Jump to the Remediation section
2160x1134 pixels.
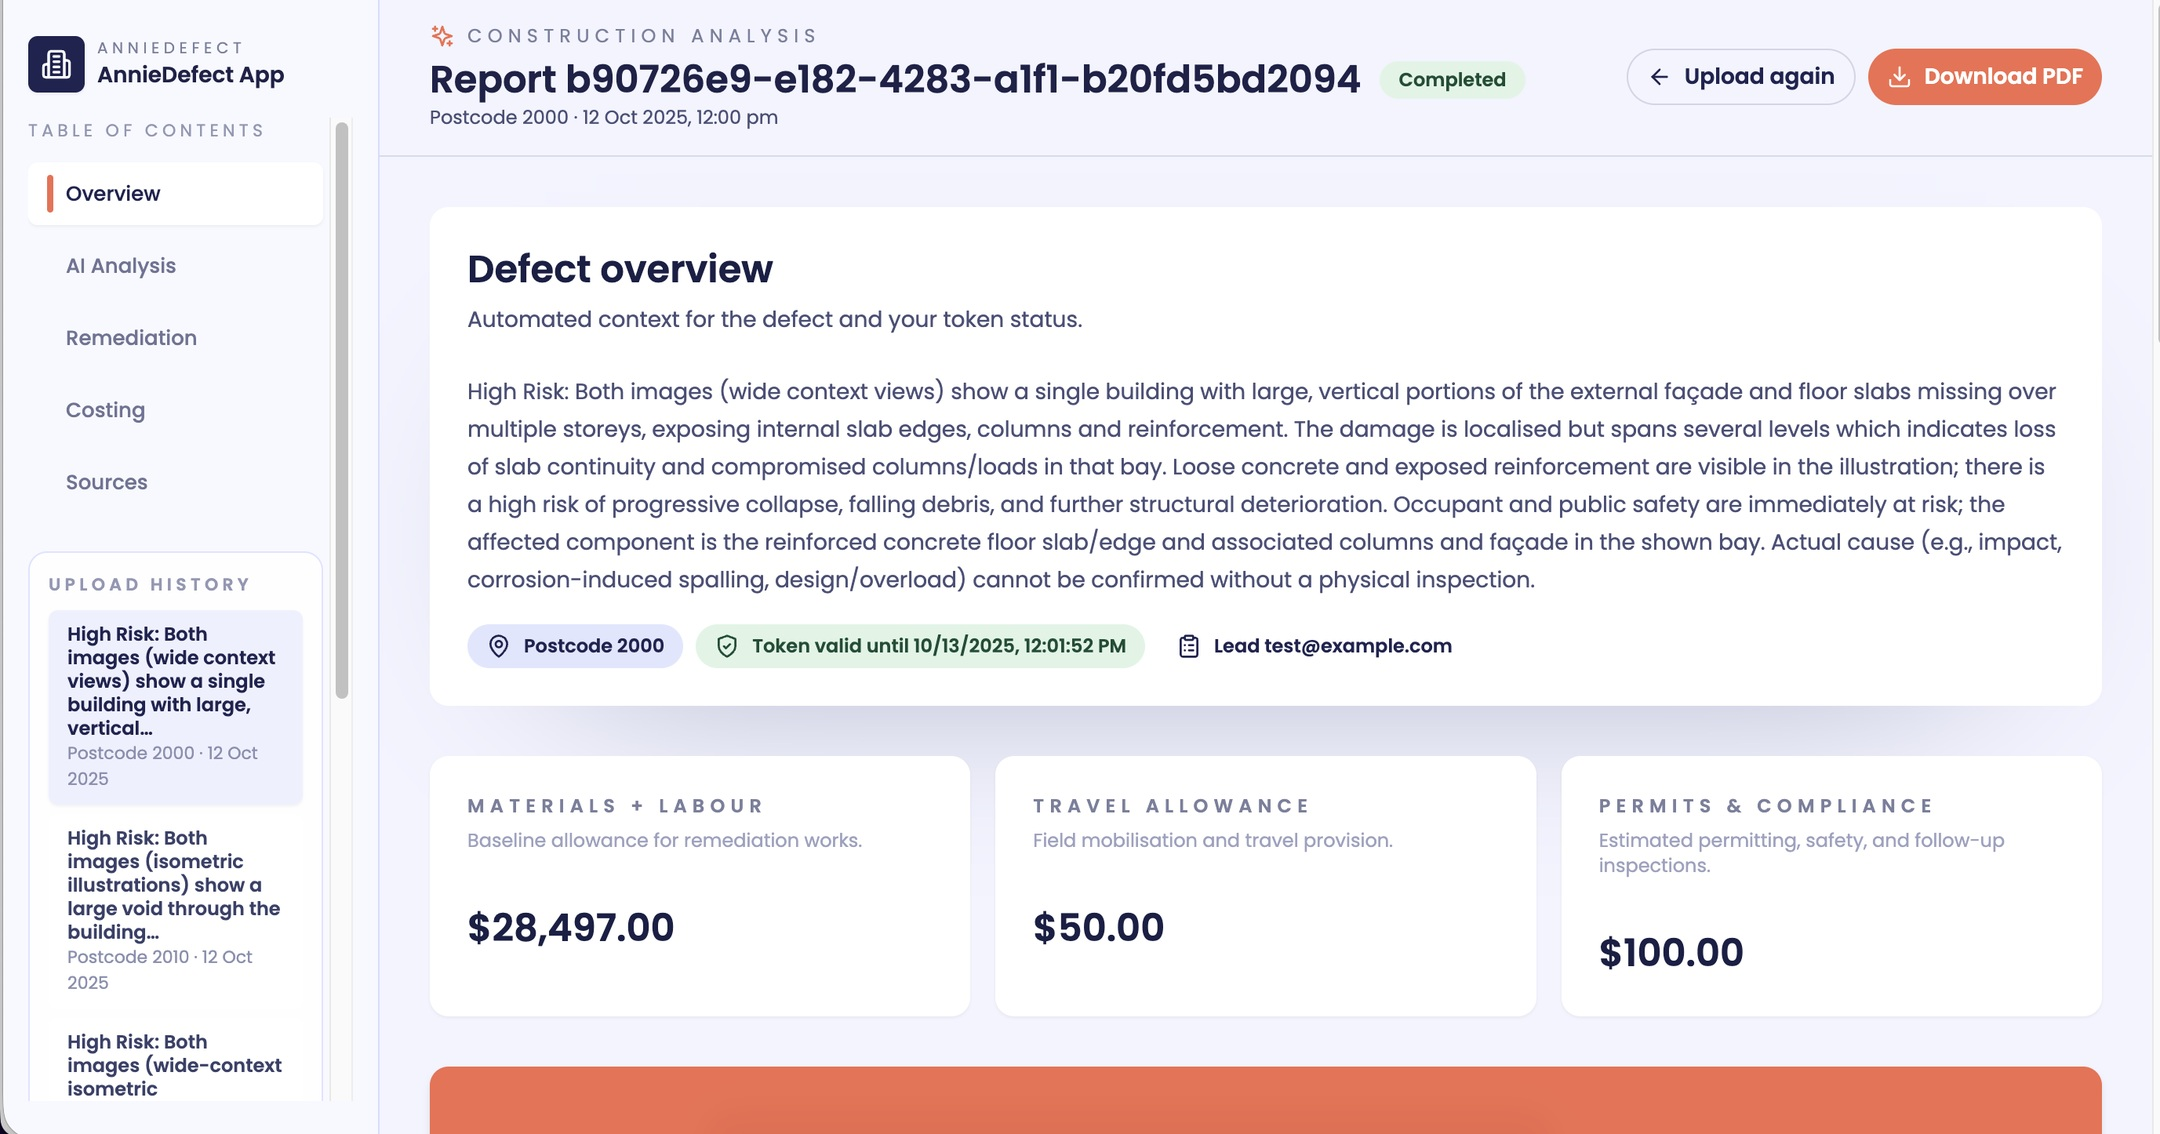point(131,338)
